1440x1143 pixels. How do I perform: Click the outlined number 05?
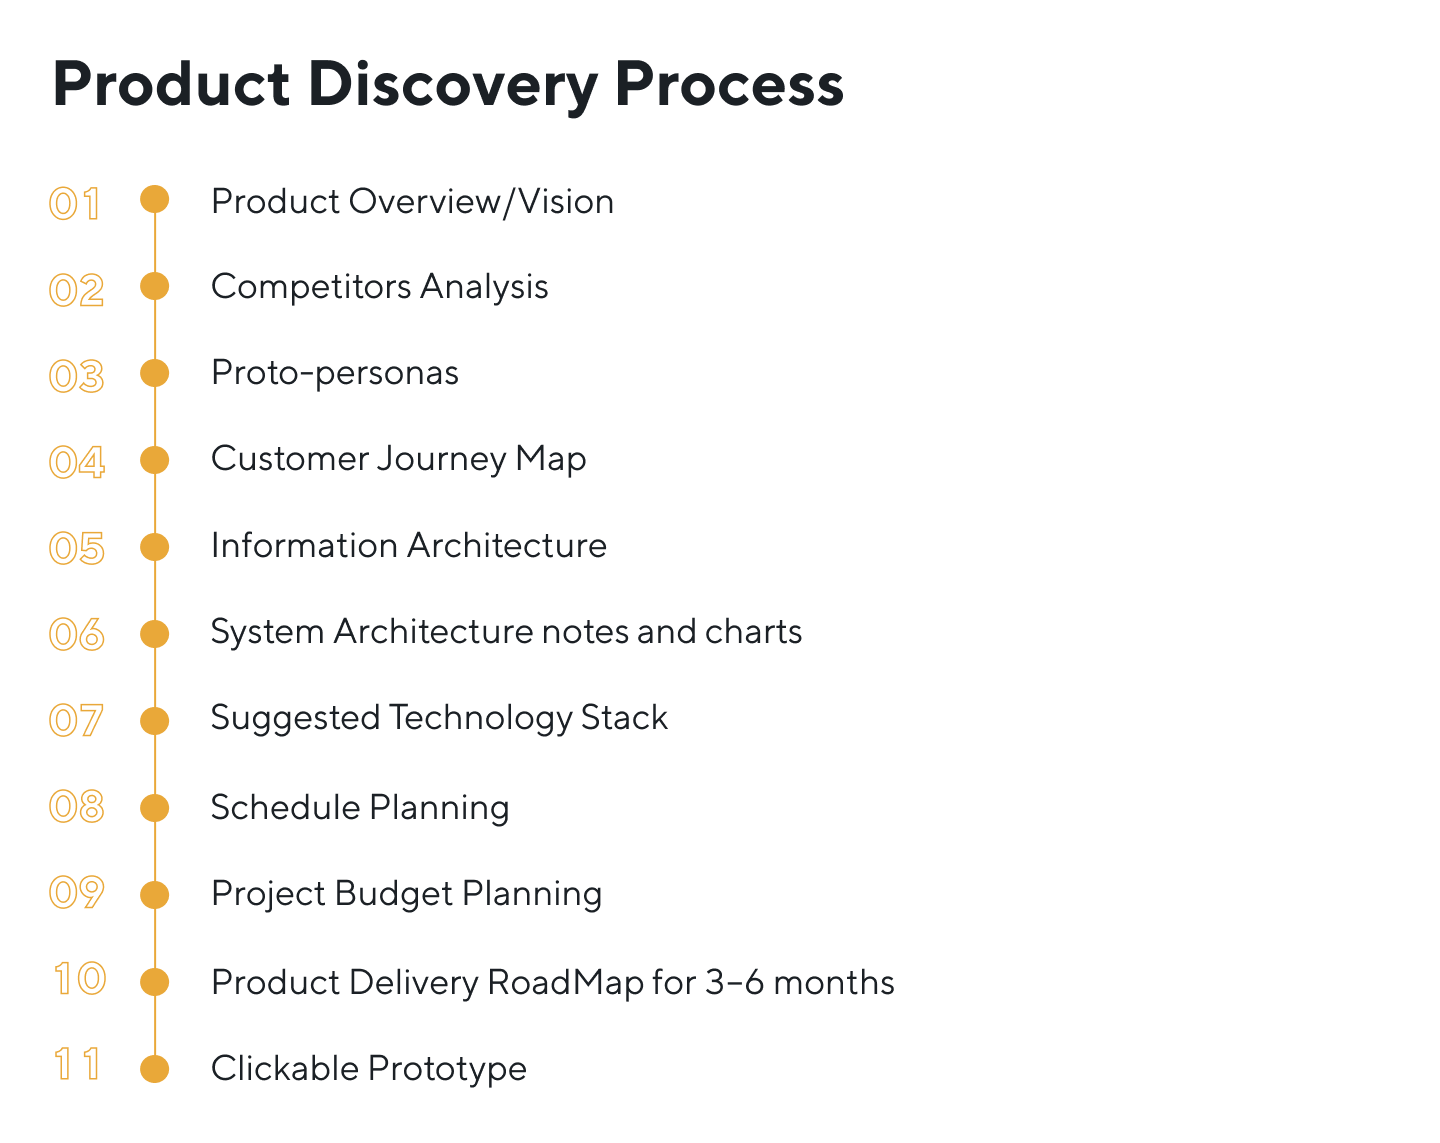coord(77,548)
